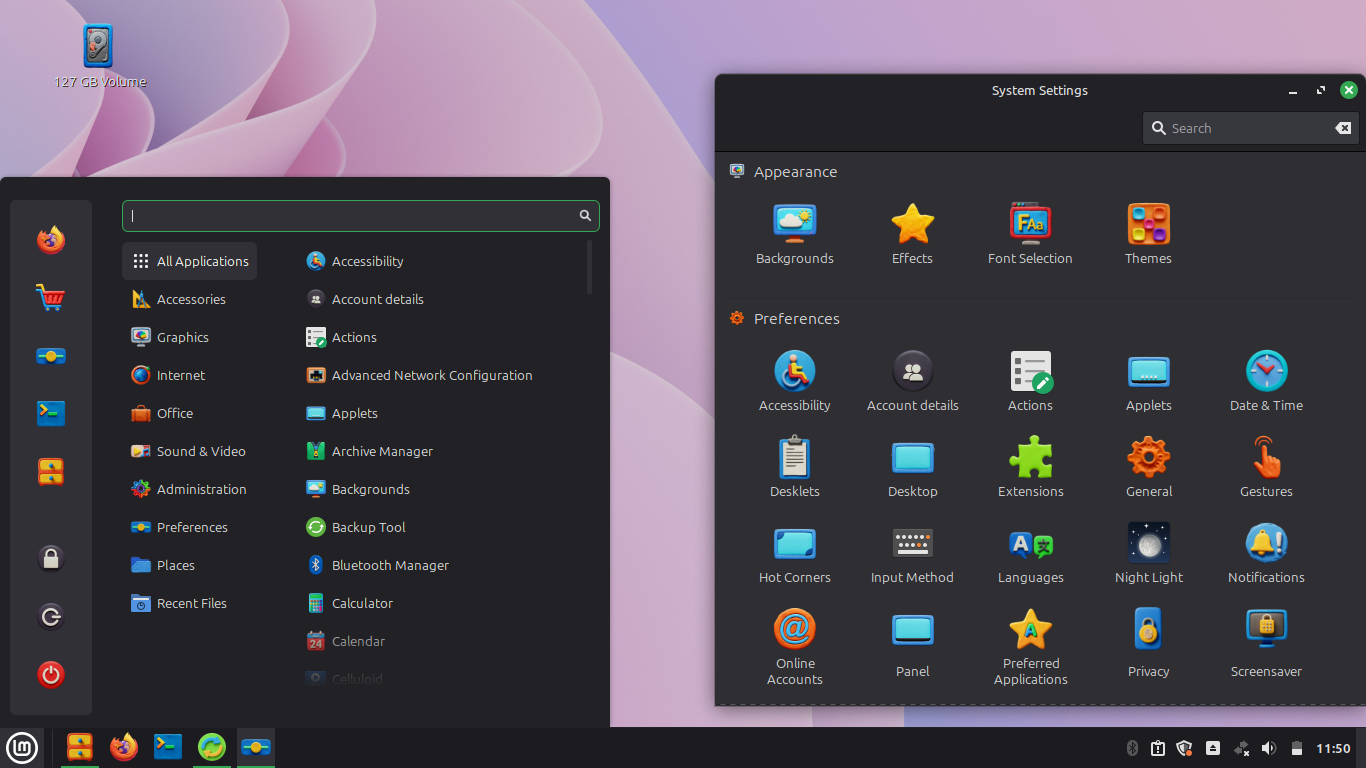Image resolution: width=1366 pixels, height=768 pixels.
Task: Click the application menu search field
Action: click(x=360, y=216)
